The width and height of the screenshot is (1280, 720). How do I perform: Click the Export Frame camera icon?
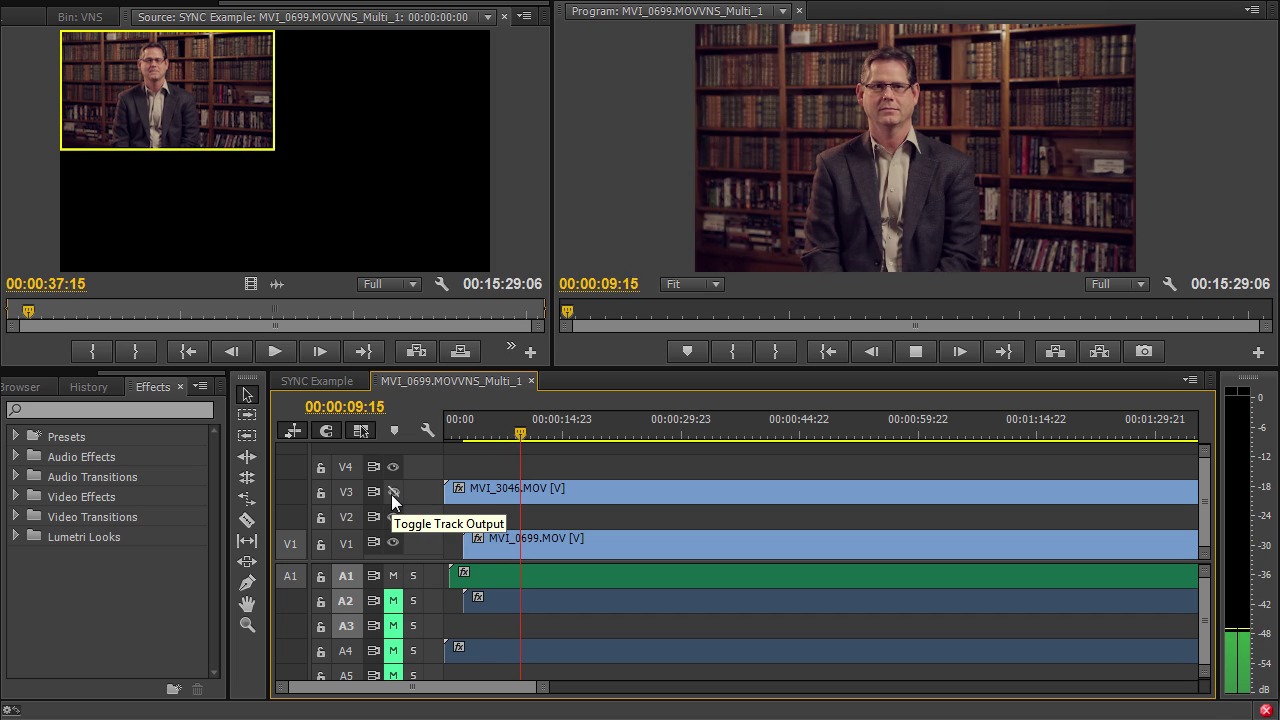[1143, 351]
